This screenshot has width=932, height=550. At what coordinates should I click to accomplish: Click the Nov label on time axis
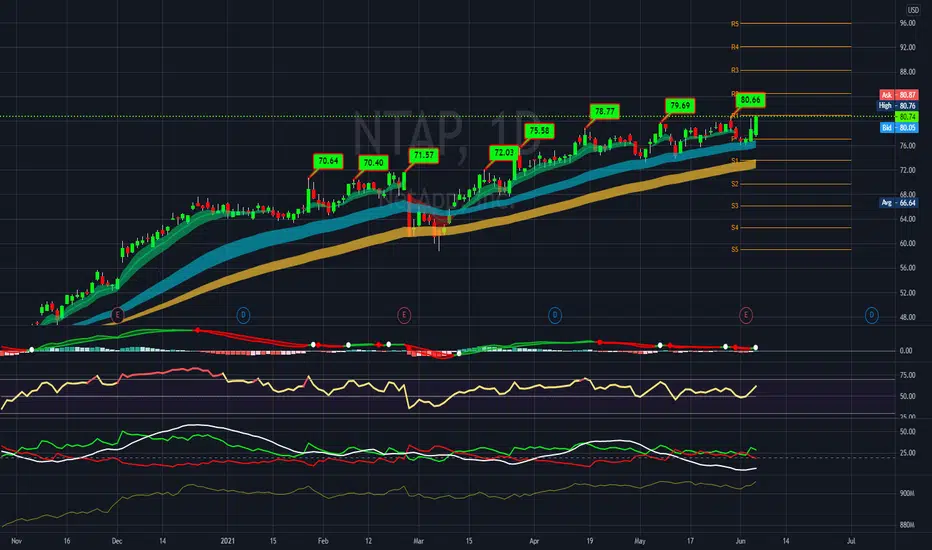click(x=17, y=541)
